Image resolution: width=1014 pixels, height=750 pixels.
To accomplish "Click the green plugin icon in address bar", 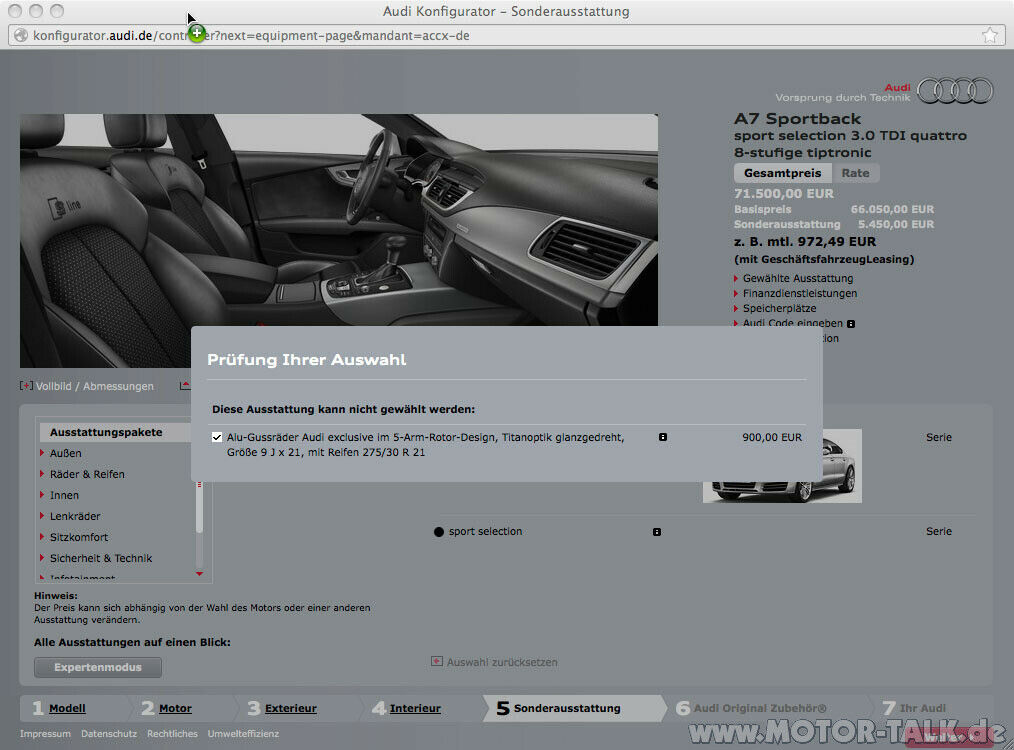I will [x=196, y=34].
